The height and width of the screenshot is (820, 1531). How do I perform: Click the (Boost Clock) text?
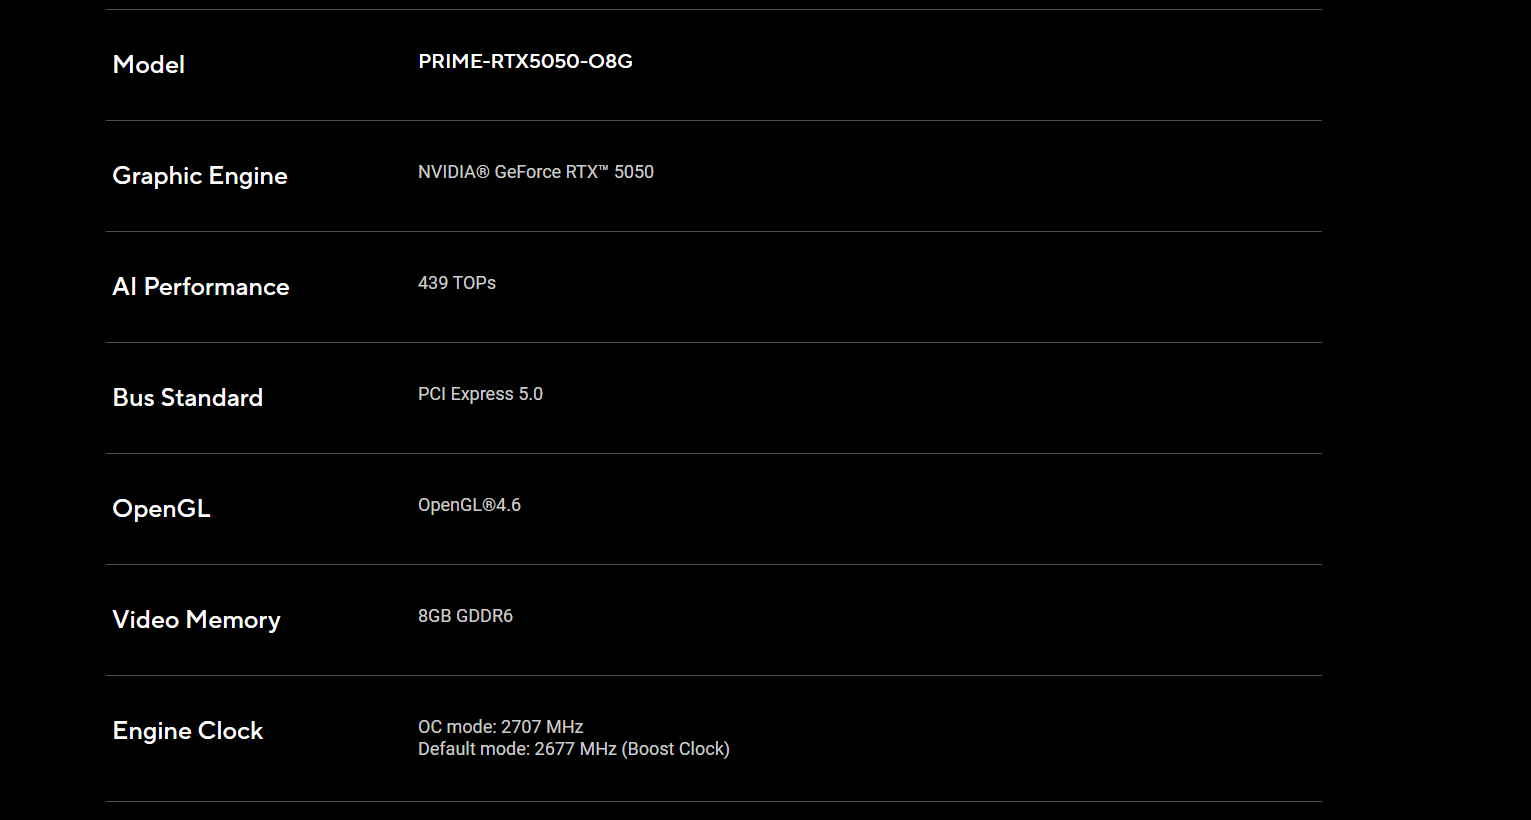(x=676, y=749)
